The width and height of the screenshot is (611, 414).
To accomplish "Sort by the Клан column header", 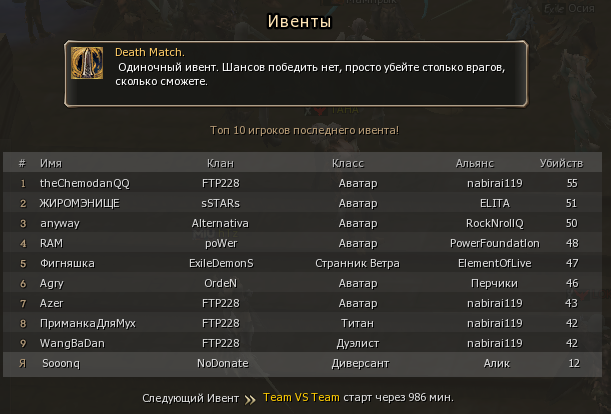I will [x=220, y=162].
